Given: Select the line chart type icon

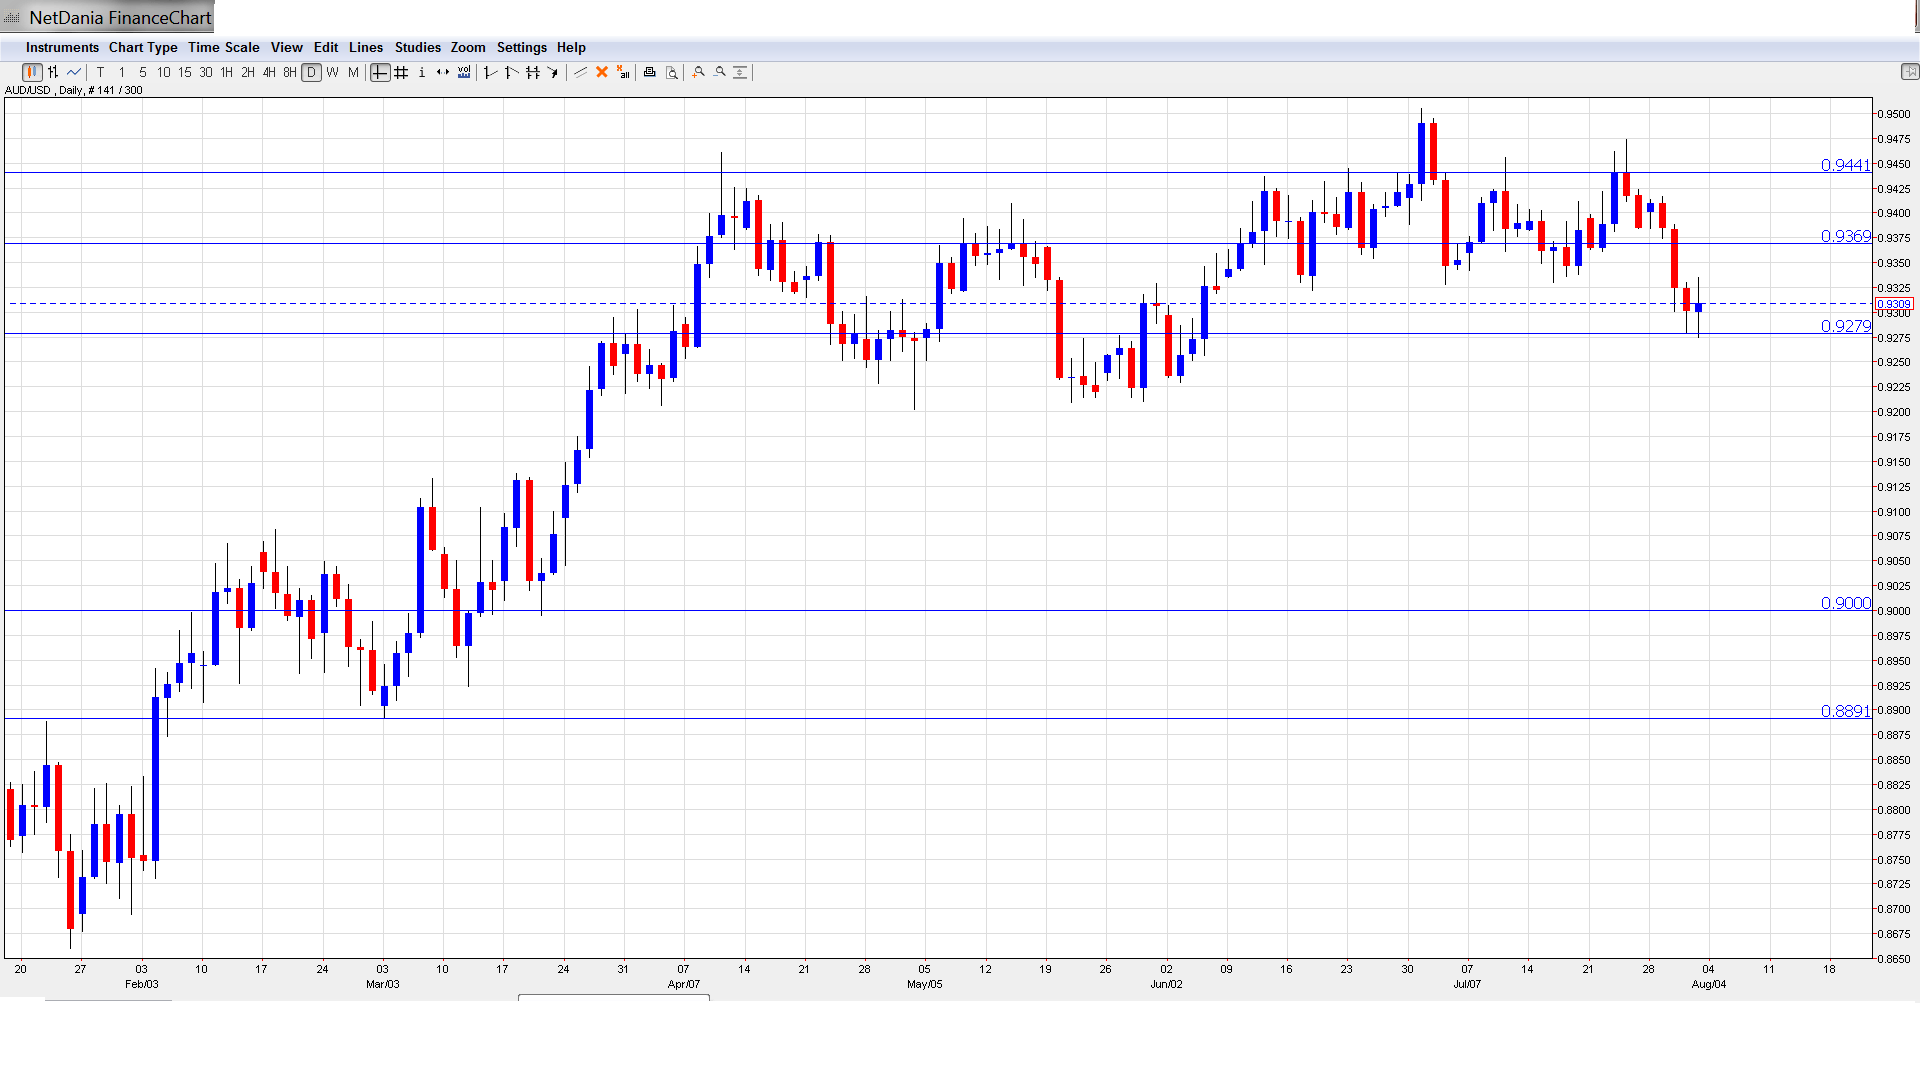Looking at the screenshot, I should coord(74,72).
